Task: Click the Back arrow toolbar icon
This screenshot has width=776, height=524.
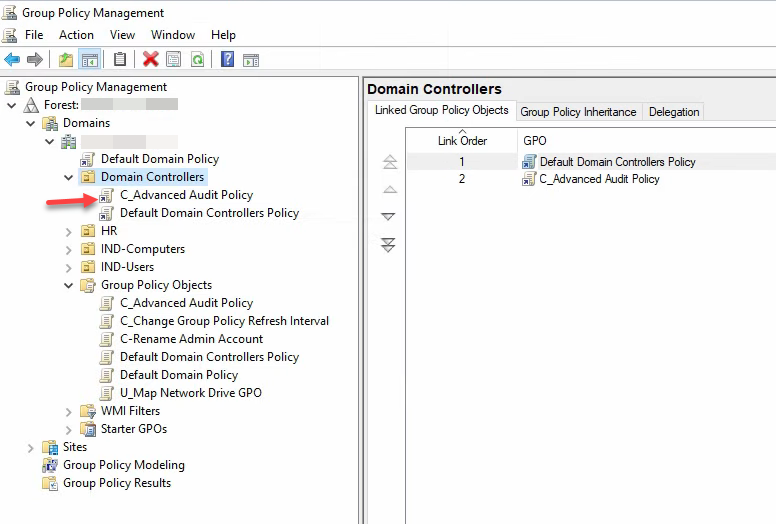Action: 12,60
